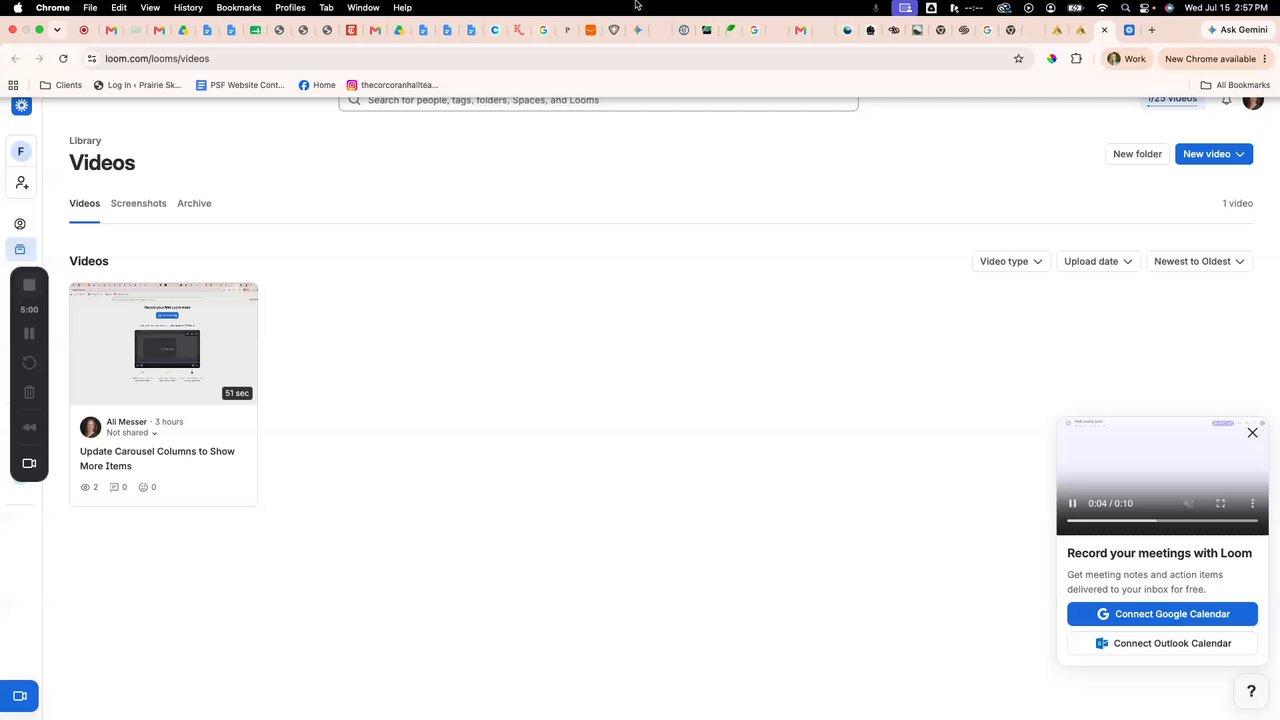This screenshot has height=720, width=1280.
Task: Click the Loom search field
Action: point(598,101)
